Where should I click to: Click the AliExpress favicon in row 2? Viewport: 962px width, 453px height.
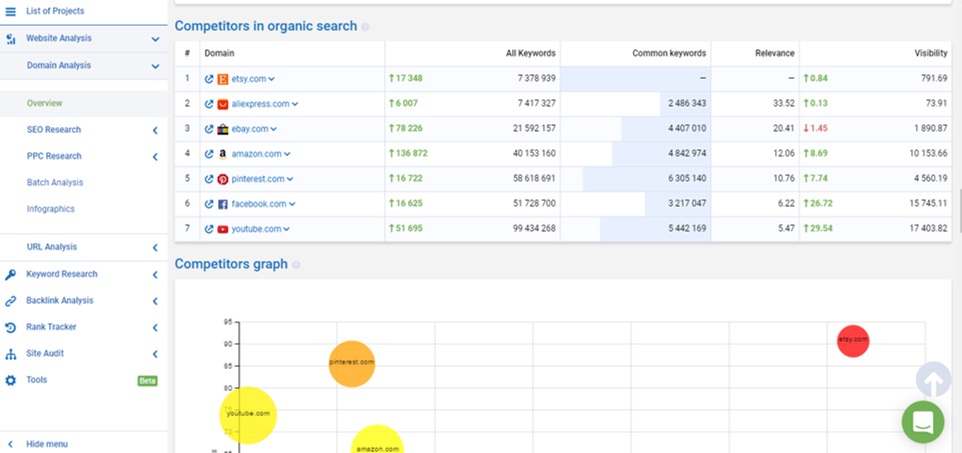click(x=223, y=104)
